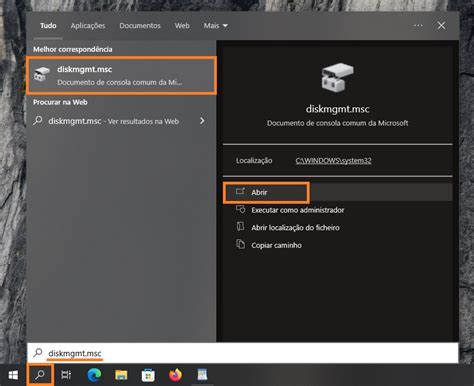
Task: Choose Abrir localização do ficheiro
Action: (x=288, y=228)
